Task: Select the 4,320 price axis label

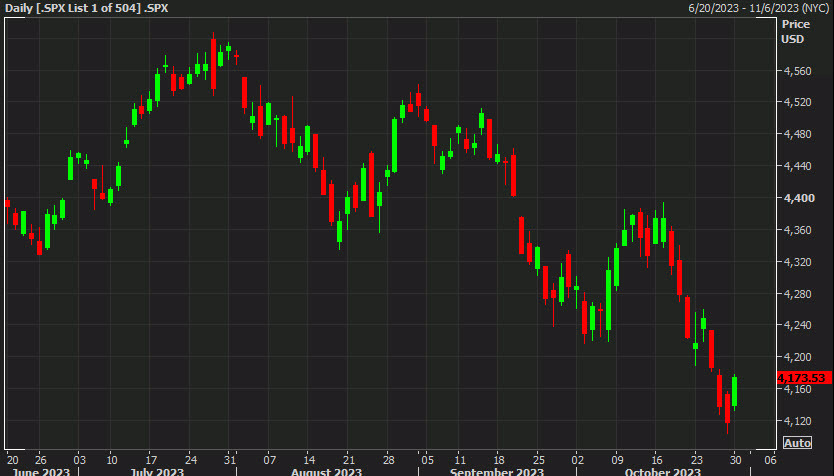Action: pos(798,262)
